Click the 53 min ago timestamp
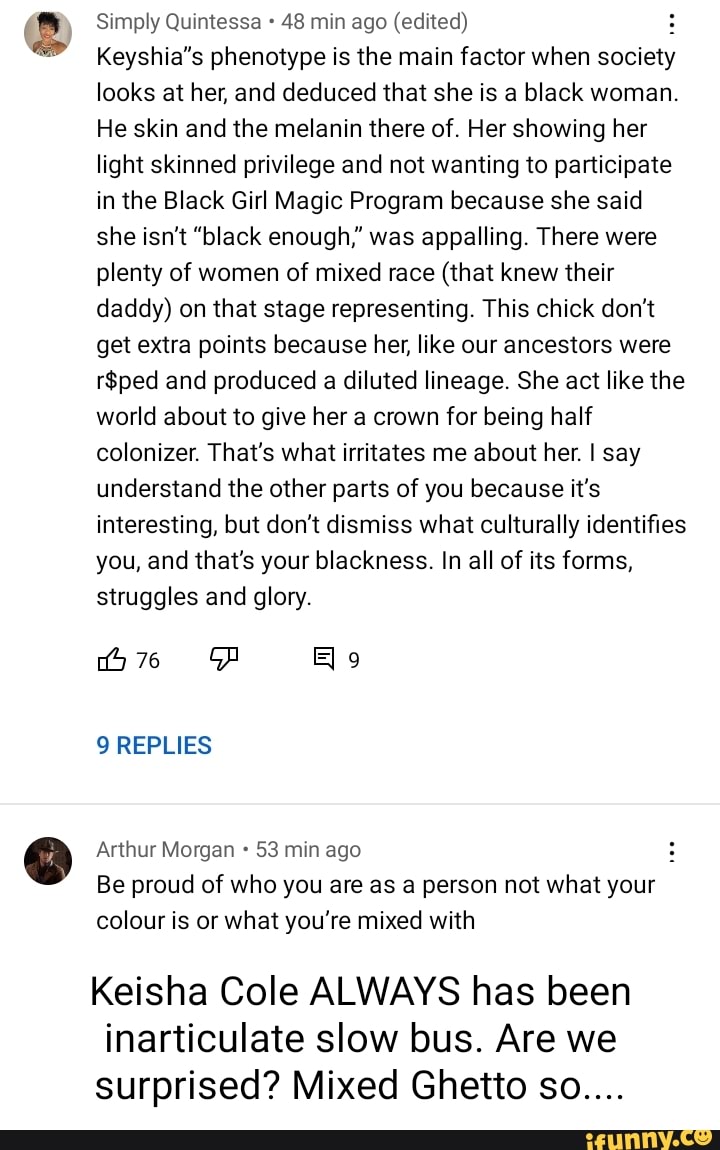 309,850
